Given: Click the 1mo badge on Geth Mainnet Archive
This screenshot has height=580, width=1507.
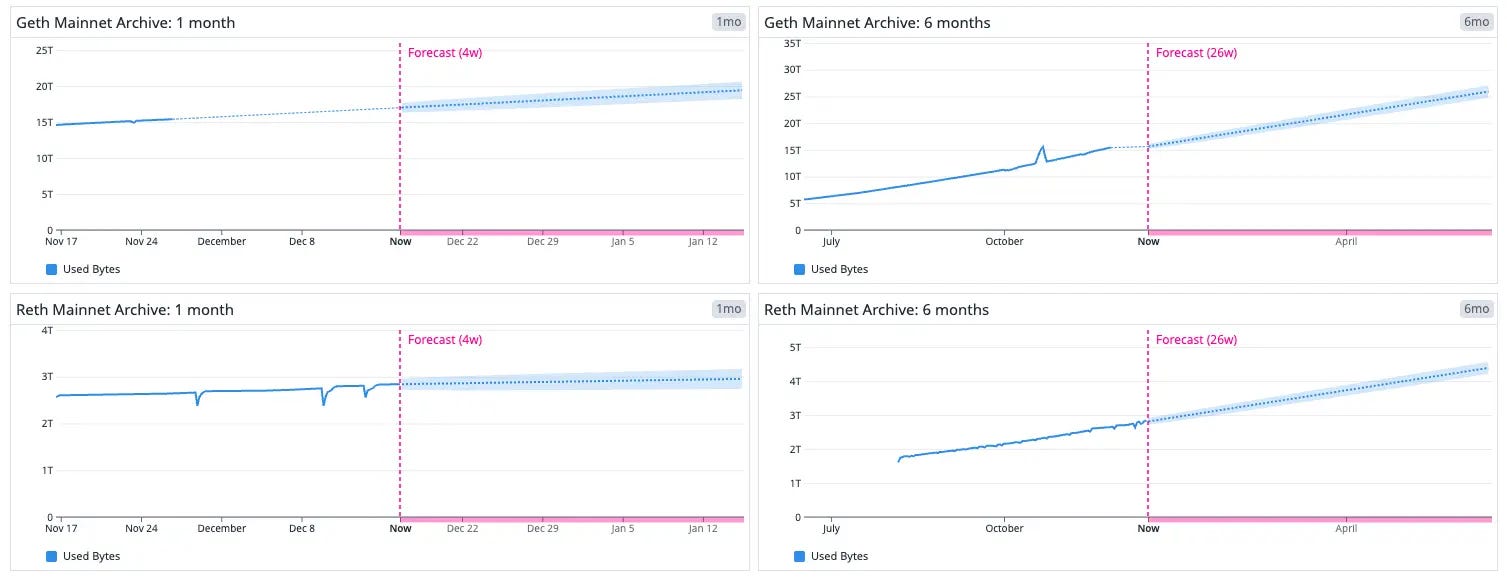Looking at the screenshot, I should click(729, 22).
